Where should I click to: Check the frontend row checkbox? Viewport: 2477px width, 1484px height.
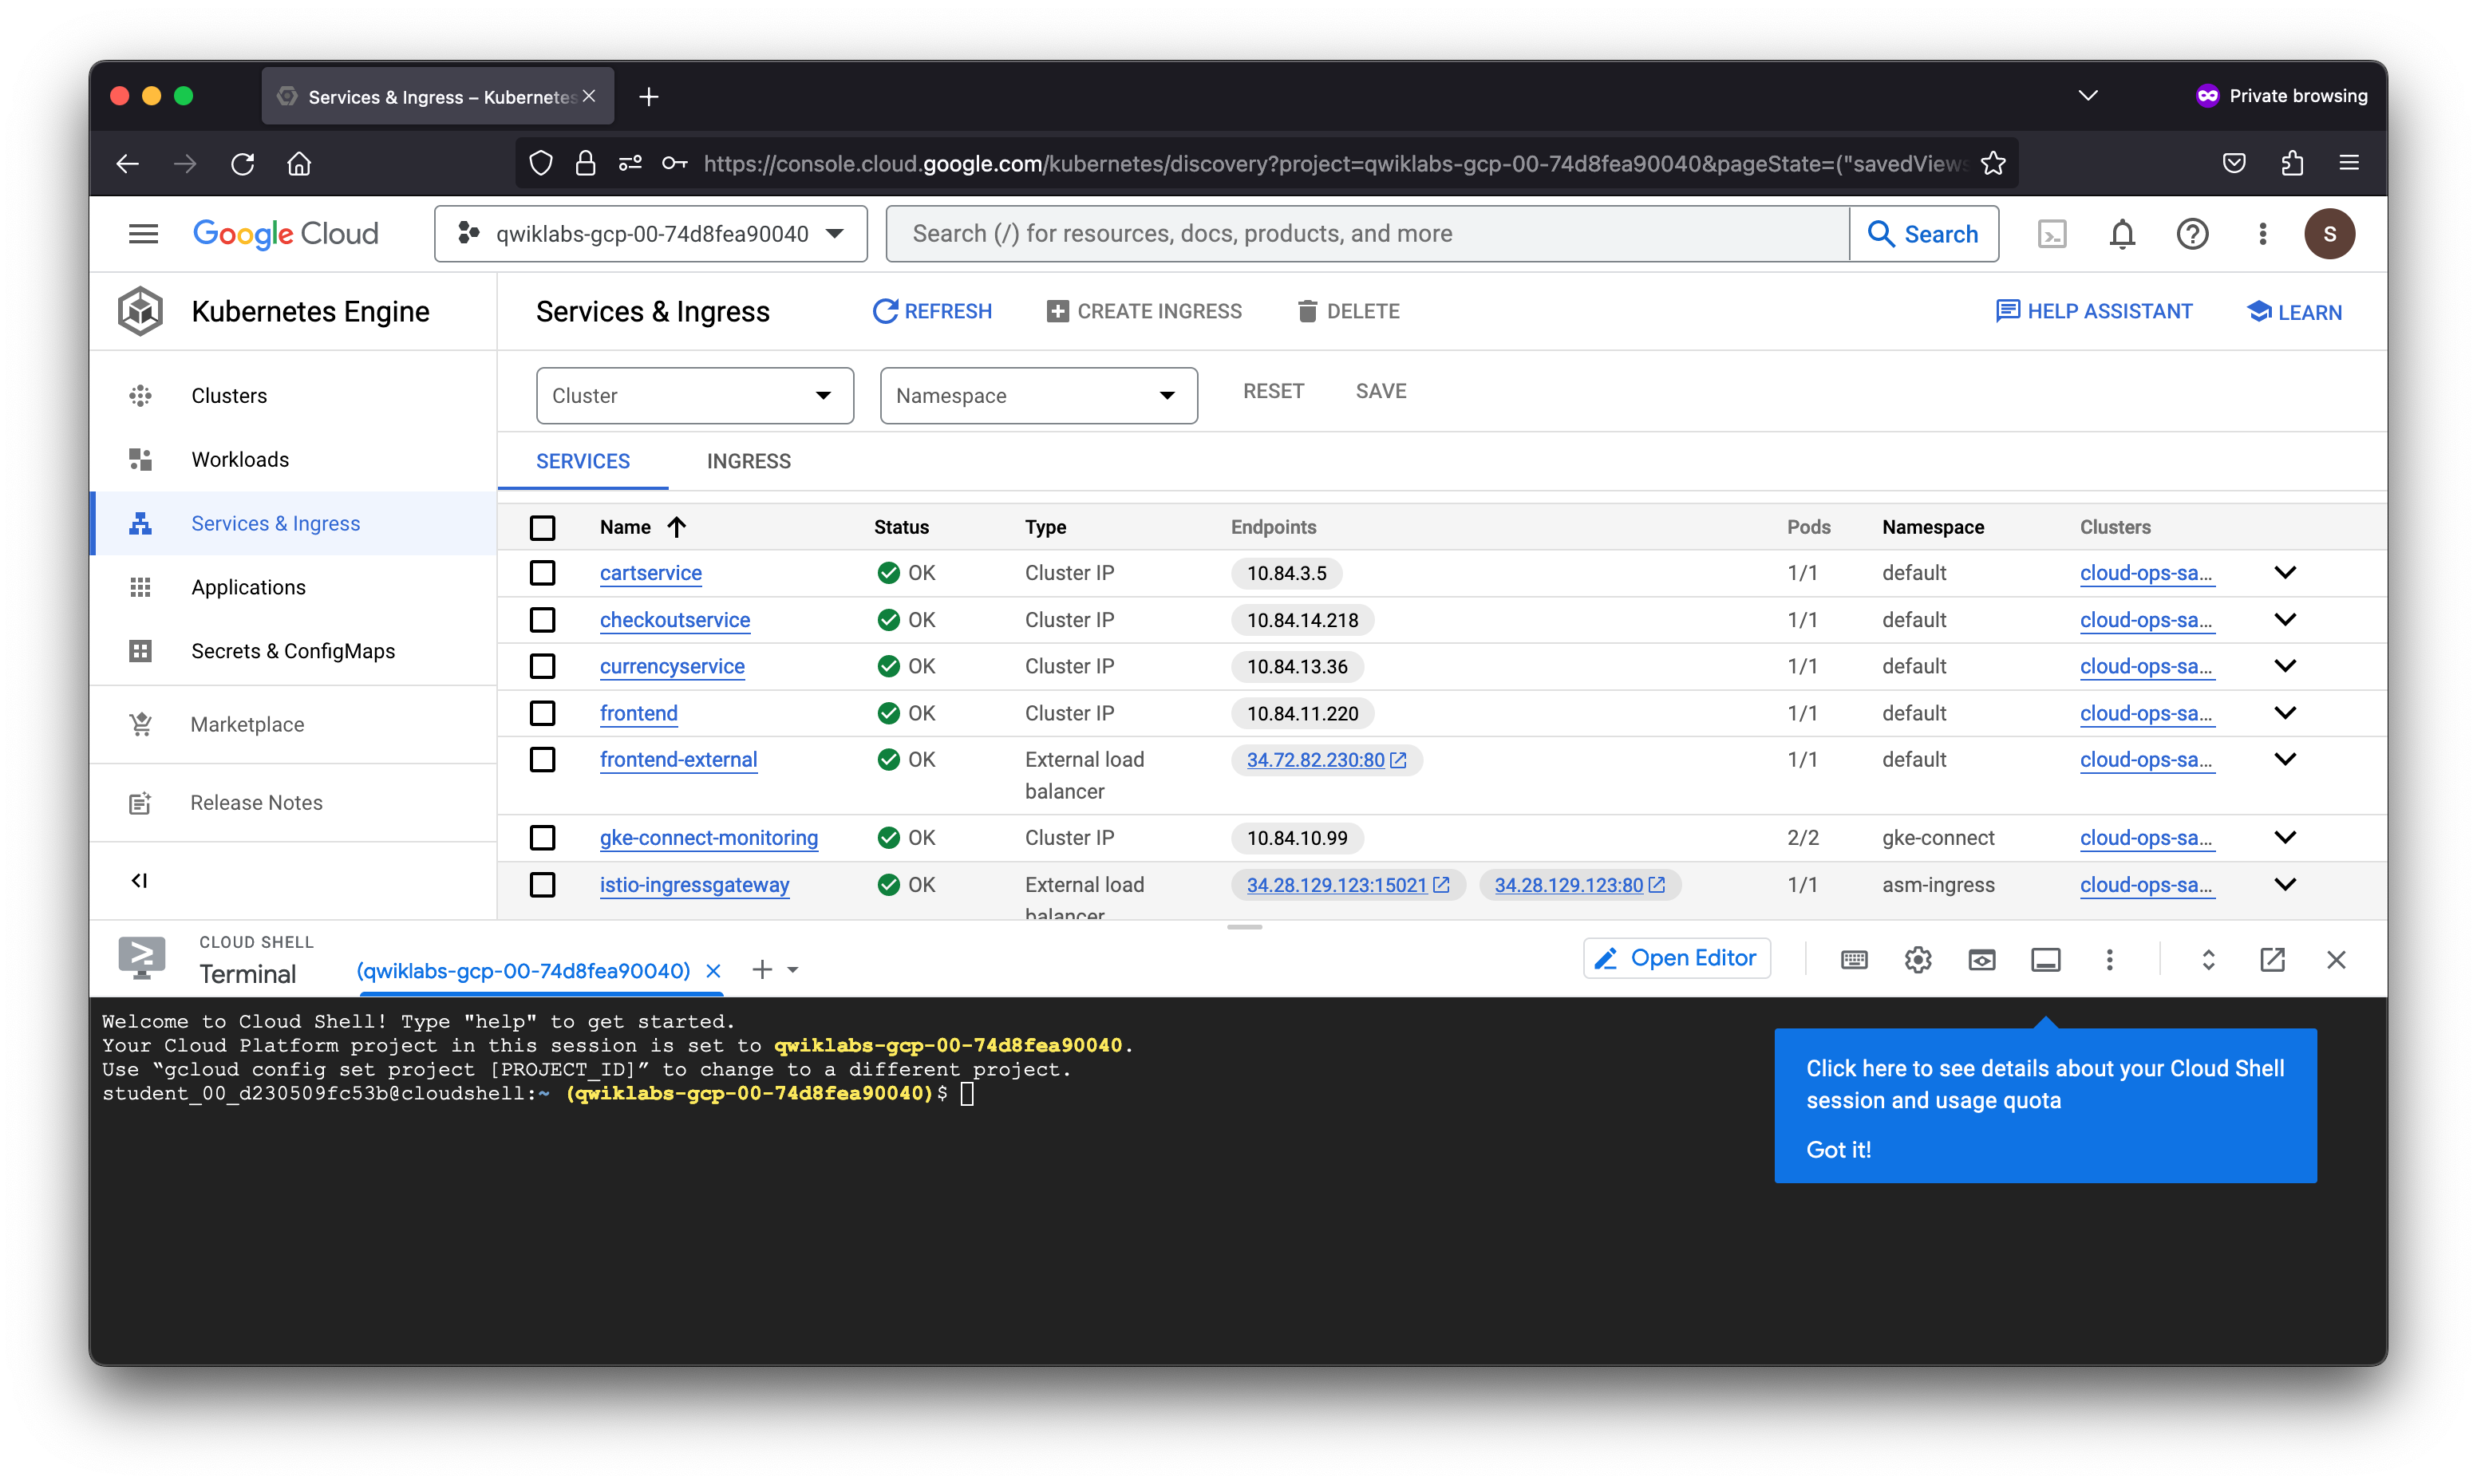(x=542, y=713)
